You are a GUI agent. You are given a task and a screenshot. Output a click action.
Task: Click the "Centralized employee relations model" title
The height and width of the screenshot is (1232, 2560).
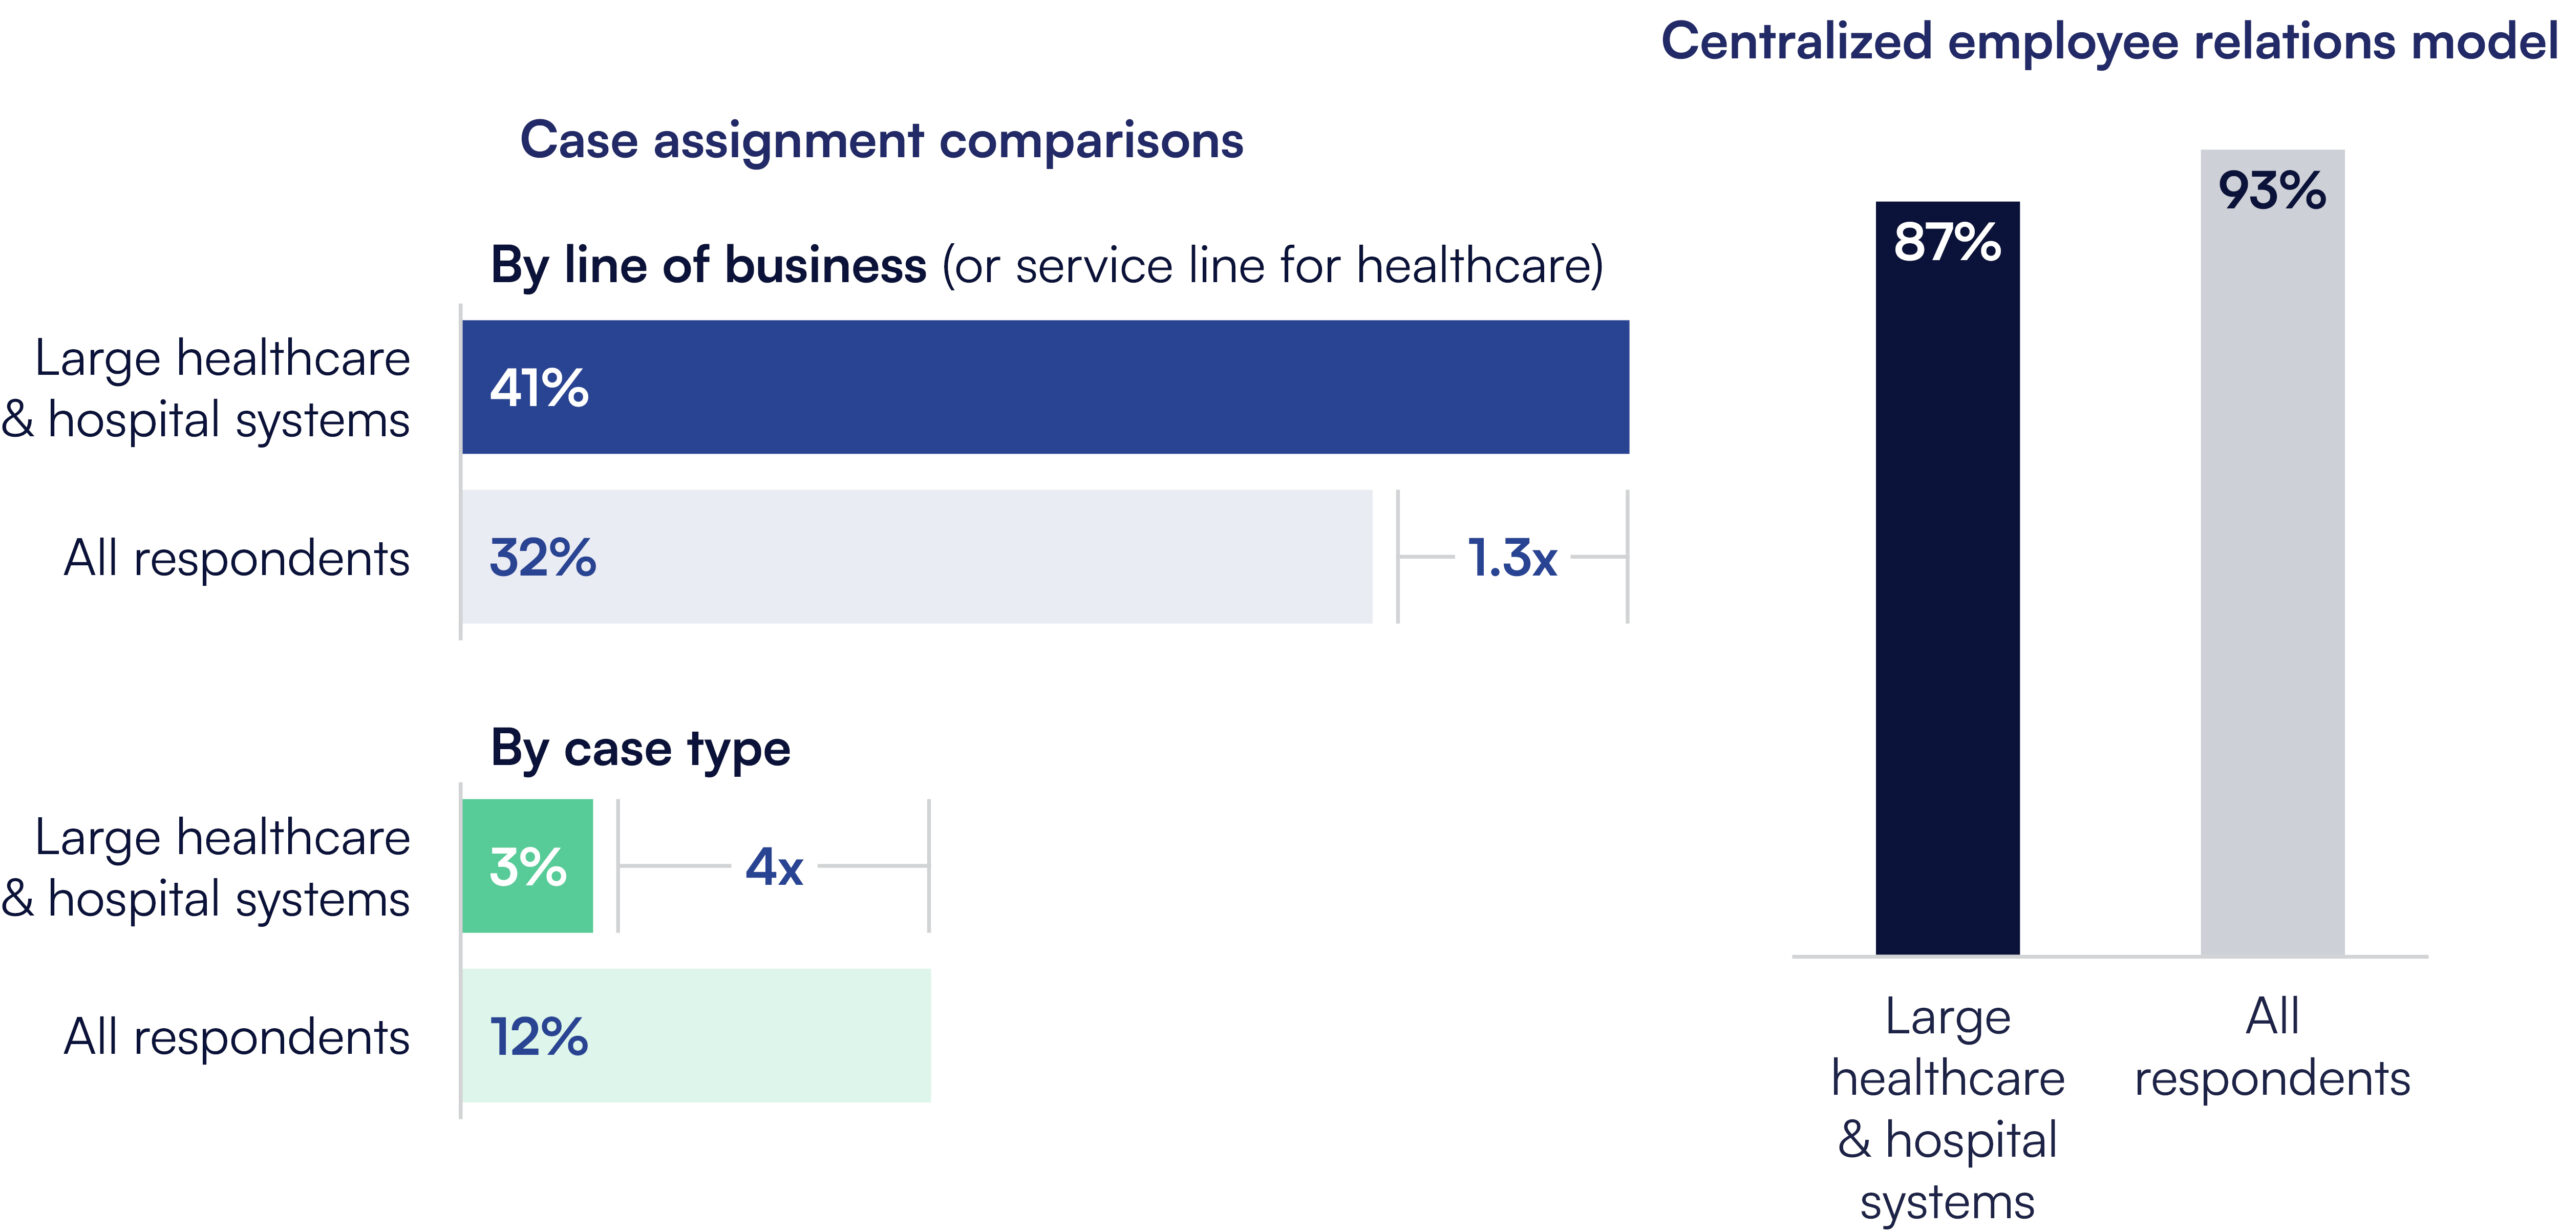click(2109, 42)
